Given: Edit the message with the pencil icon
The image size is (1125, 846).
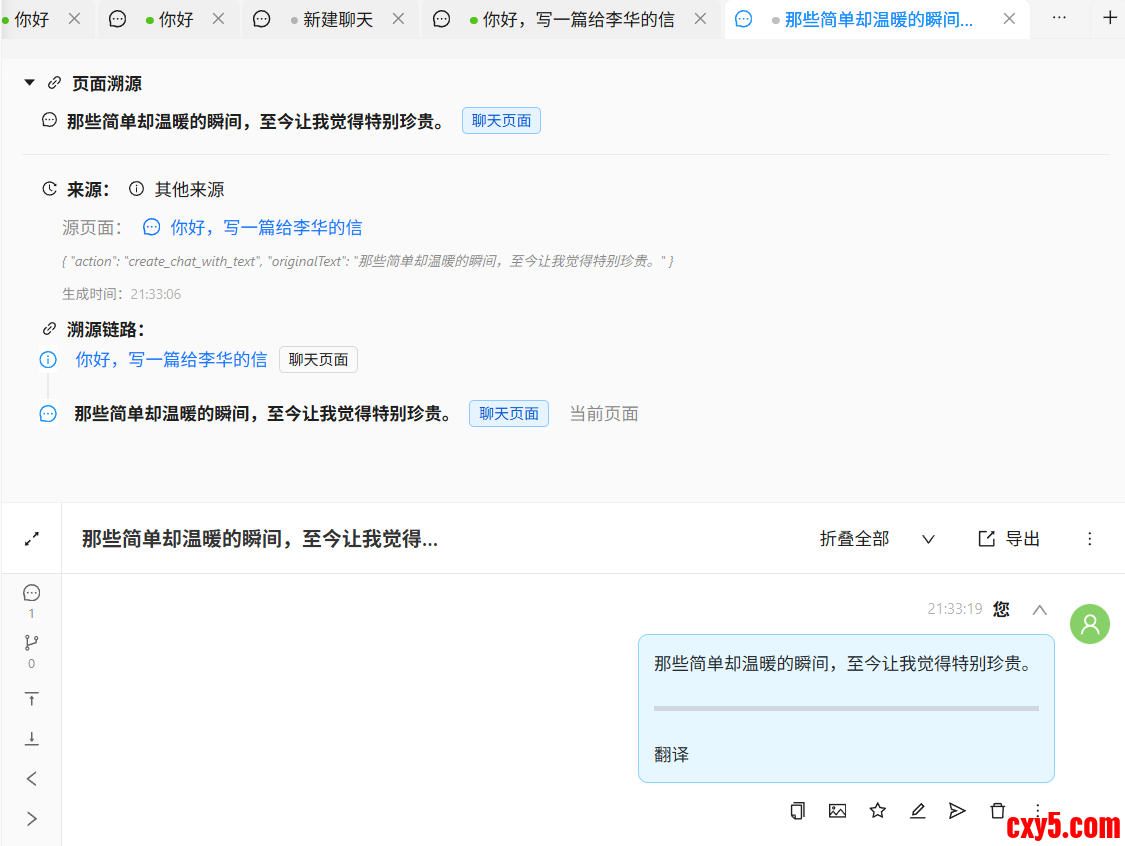Looking at the screenshot, I should click(917, 811).
